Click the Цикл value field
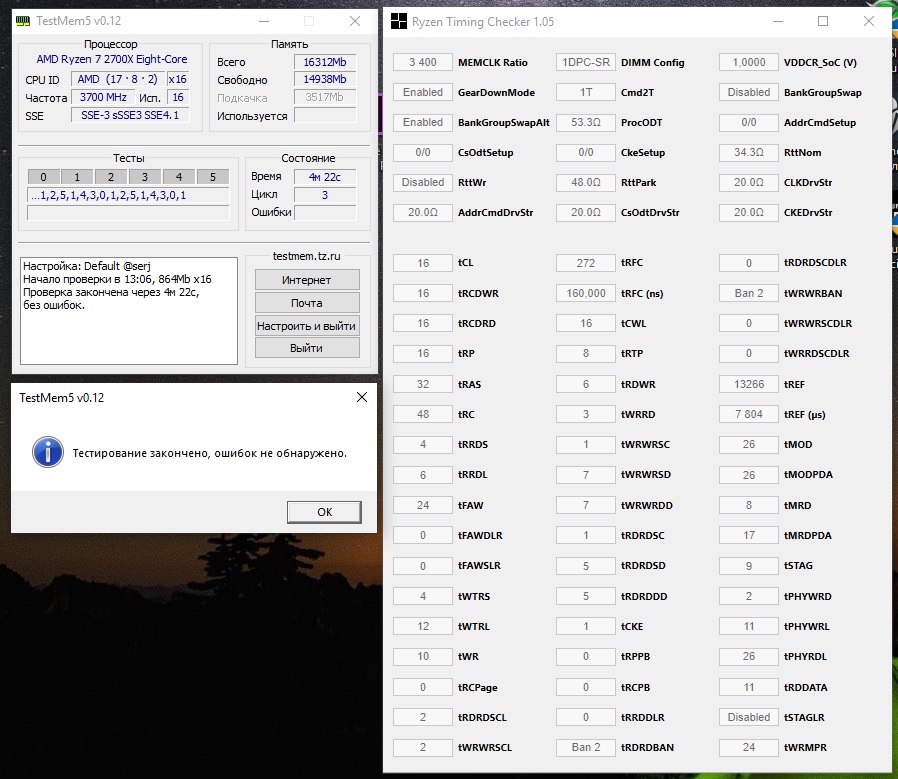This screenshot has height=779, width=898. [x=325, y=195]
